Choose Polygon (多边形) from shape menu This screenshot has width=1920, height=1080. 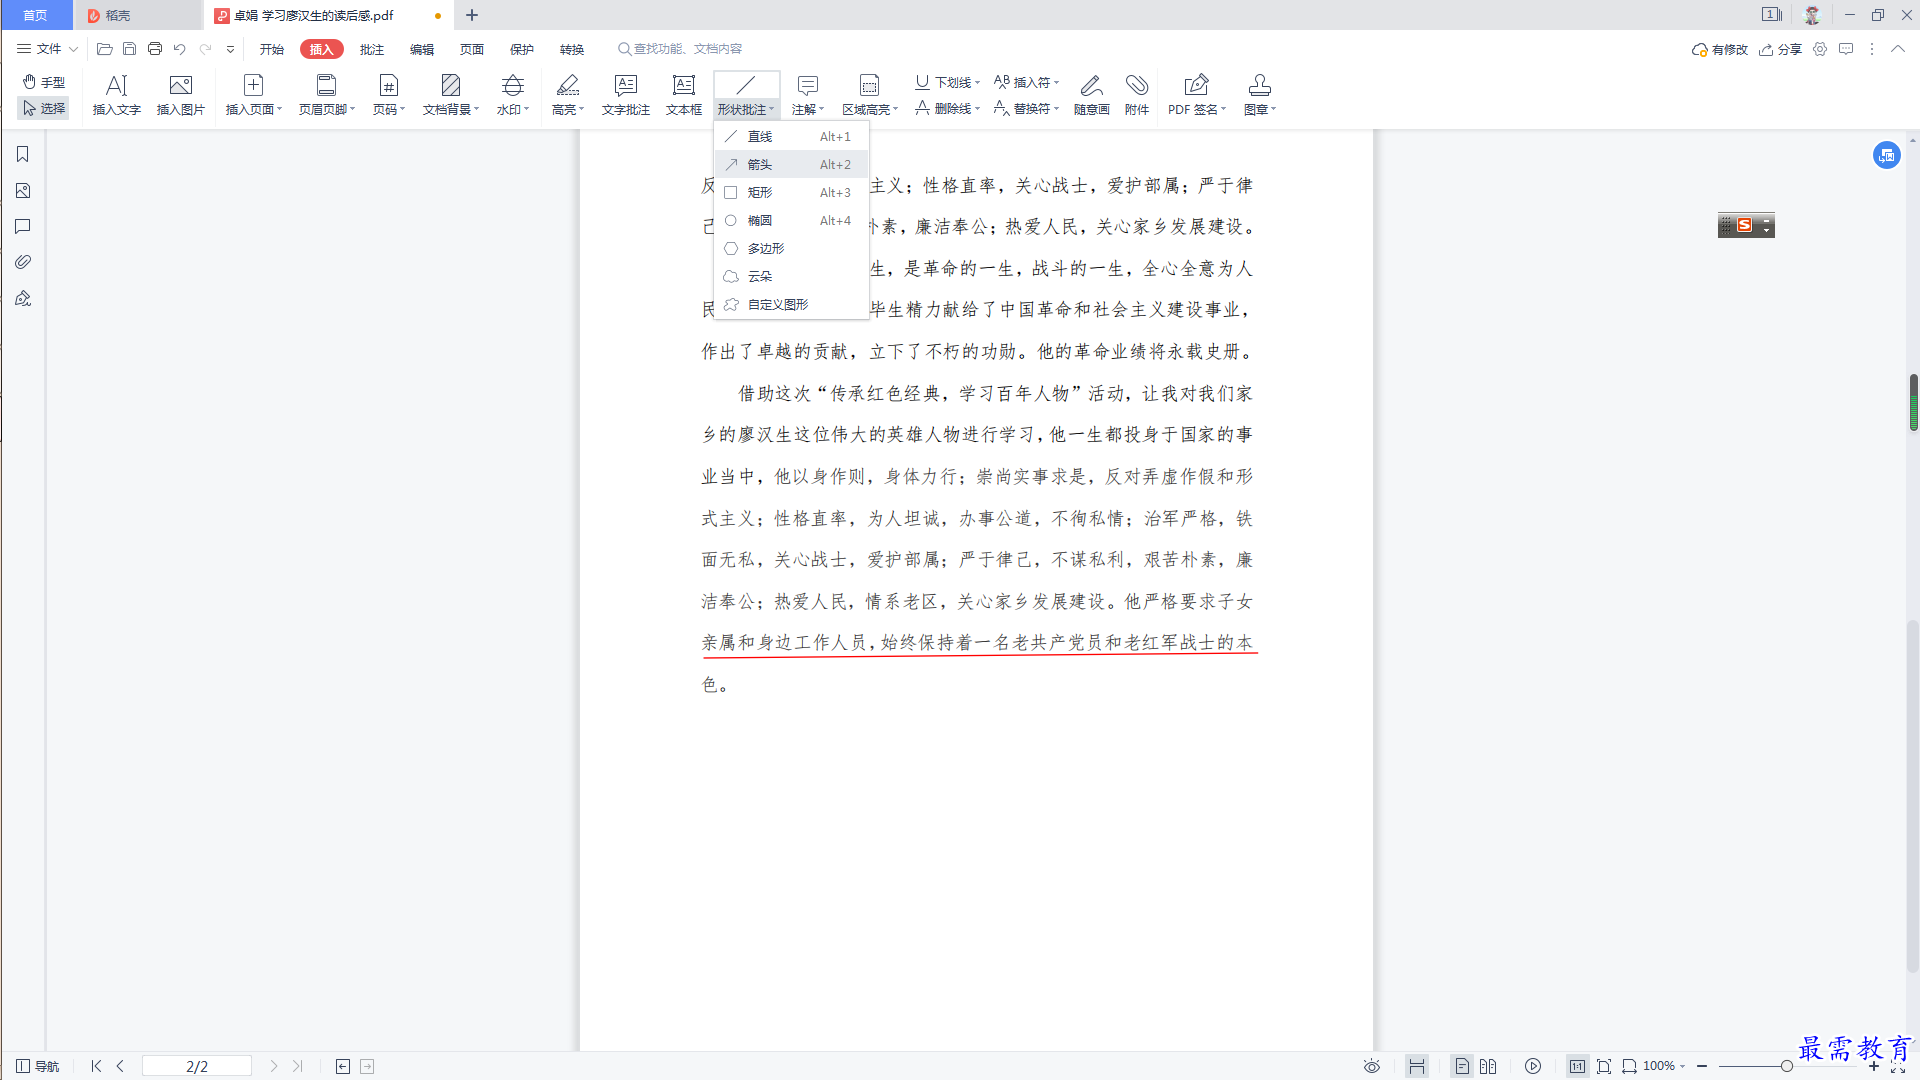791,248
